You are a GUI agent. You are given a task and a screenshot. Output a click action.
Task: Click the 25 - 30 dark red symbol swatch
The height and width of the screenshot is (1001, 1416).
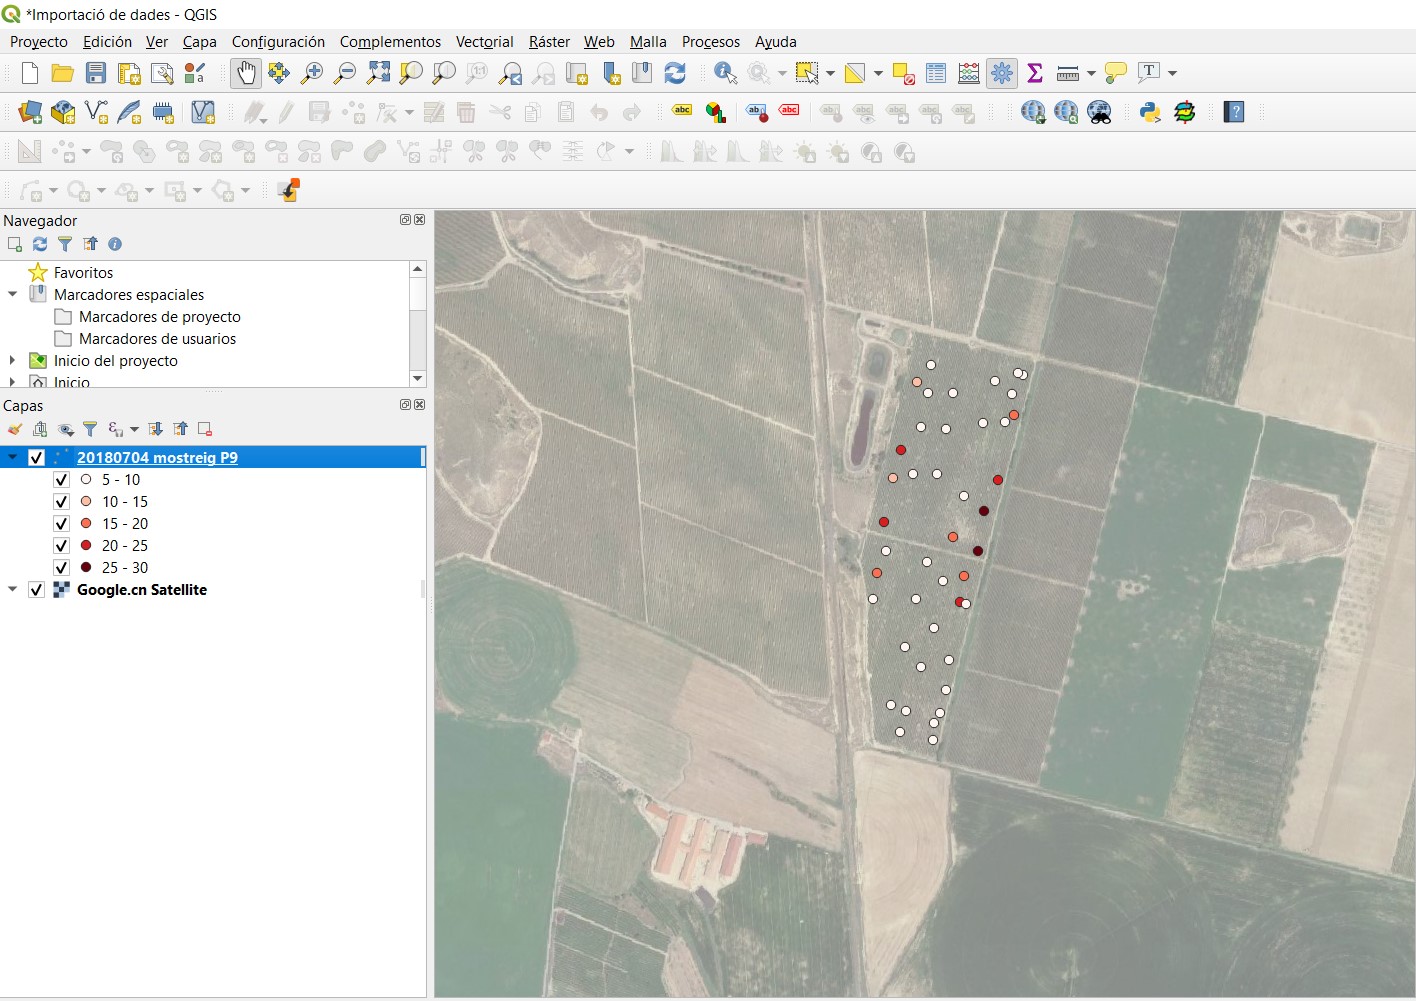tap(86, 567)
